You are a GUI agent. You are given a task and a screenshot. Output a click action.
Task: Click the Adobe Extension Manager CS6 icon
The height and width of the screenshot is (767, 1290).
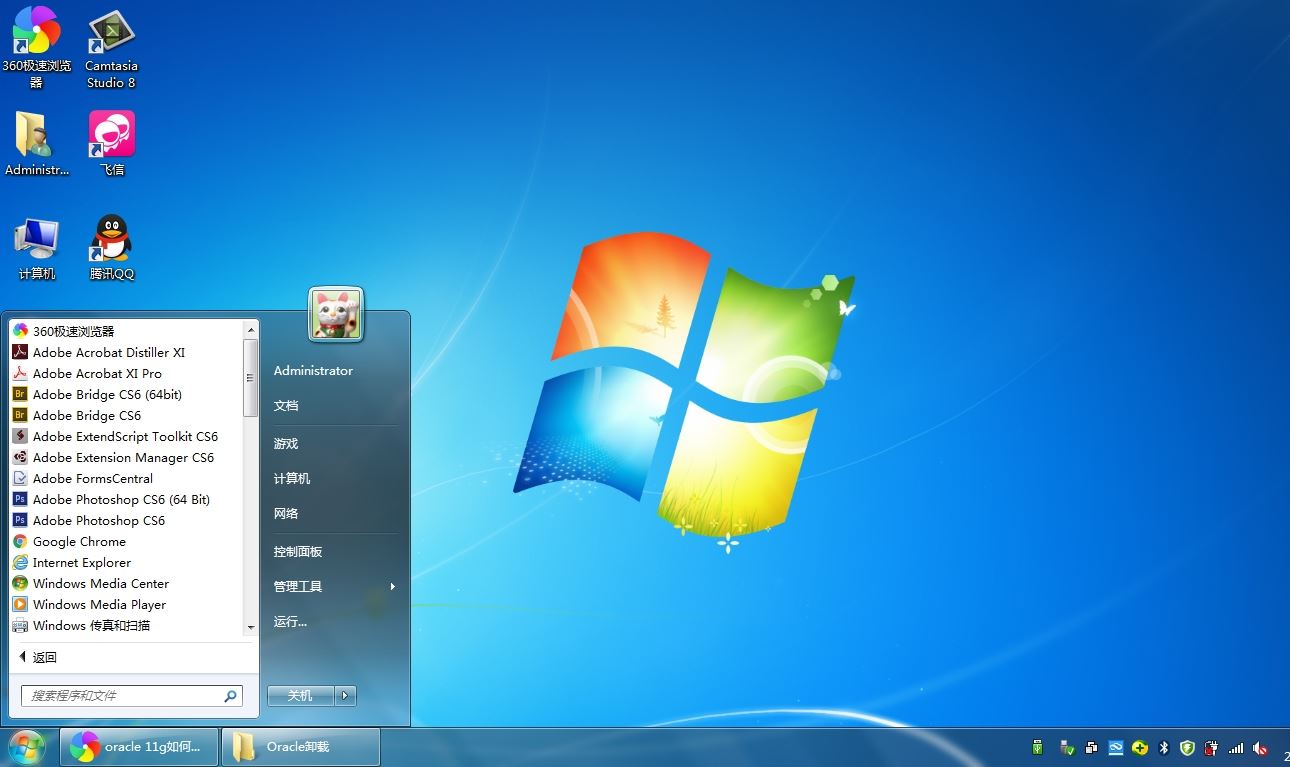[x=20, y=457]
